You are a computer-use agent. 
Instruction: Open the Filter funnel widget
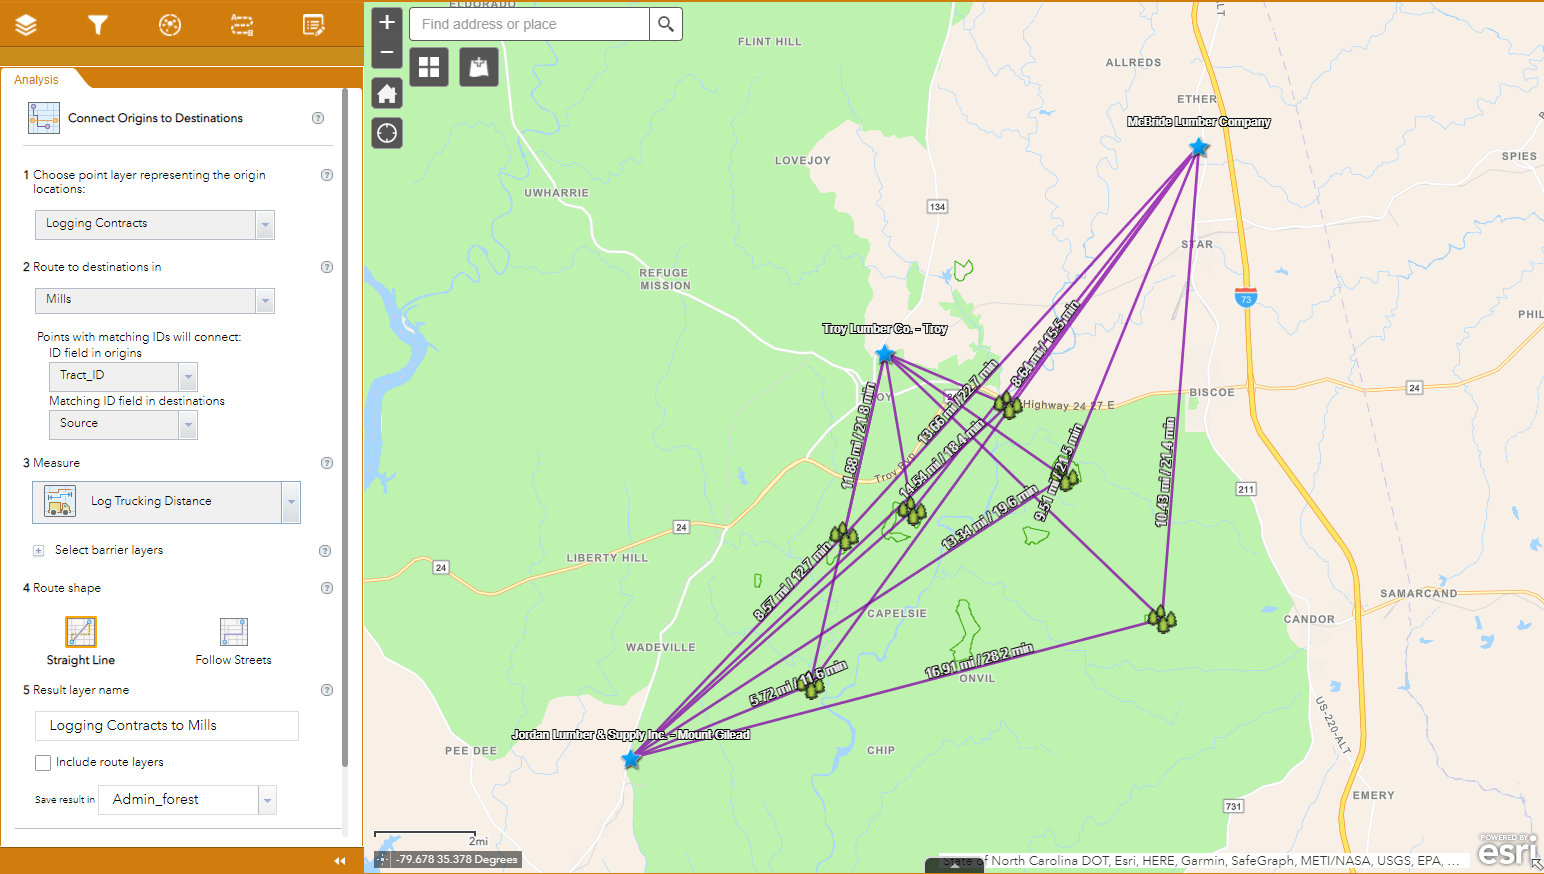(97, 25)
